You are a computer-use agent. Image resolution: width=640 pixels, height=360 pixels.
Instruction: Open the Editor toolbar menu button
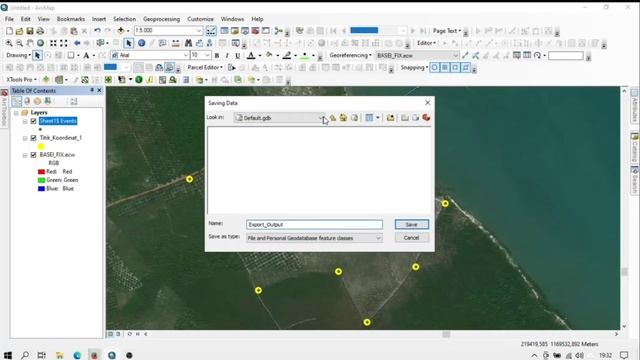click(x=426, y=43)
